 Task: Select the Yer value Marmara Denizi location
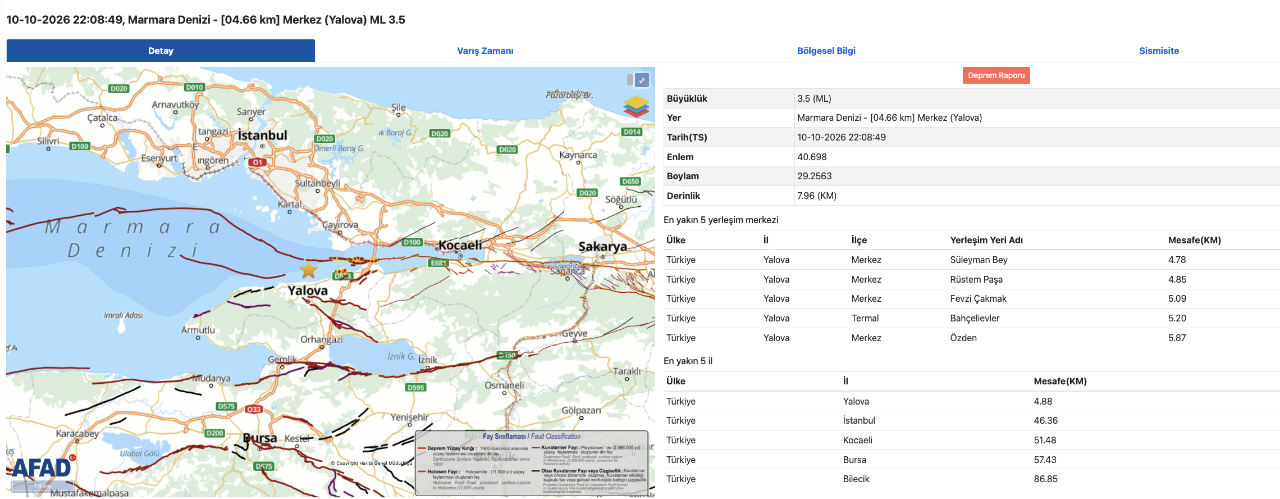tap(889, 118)
